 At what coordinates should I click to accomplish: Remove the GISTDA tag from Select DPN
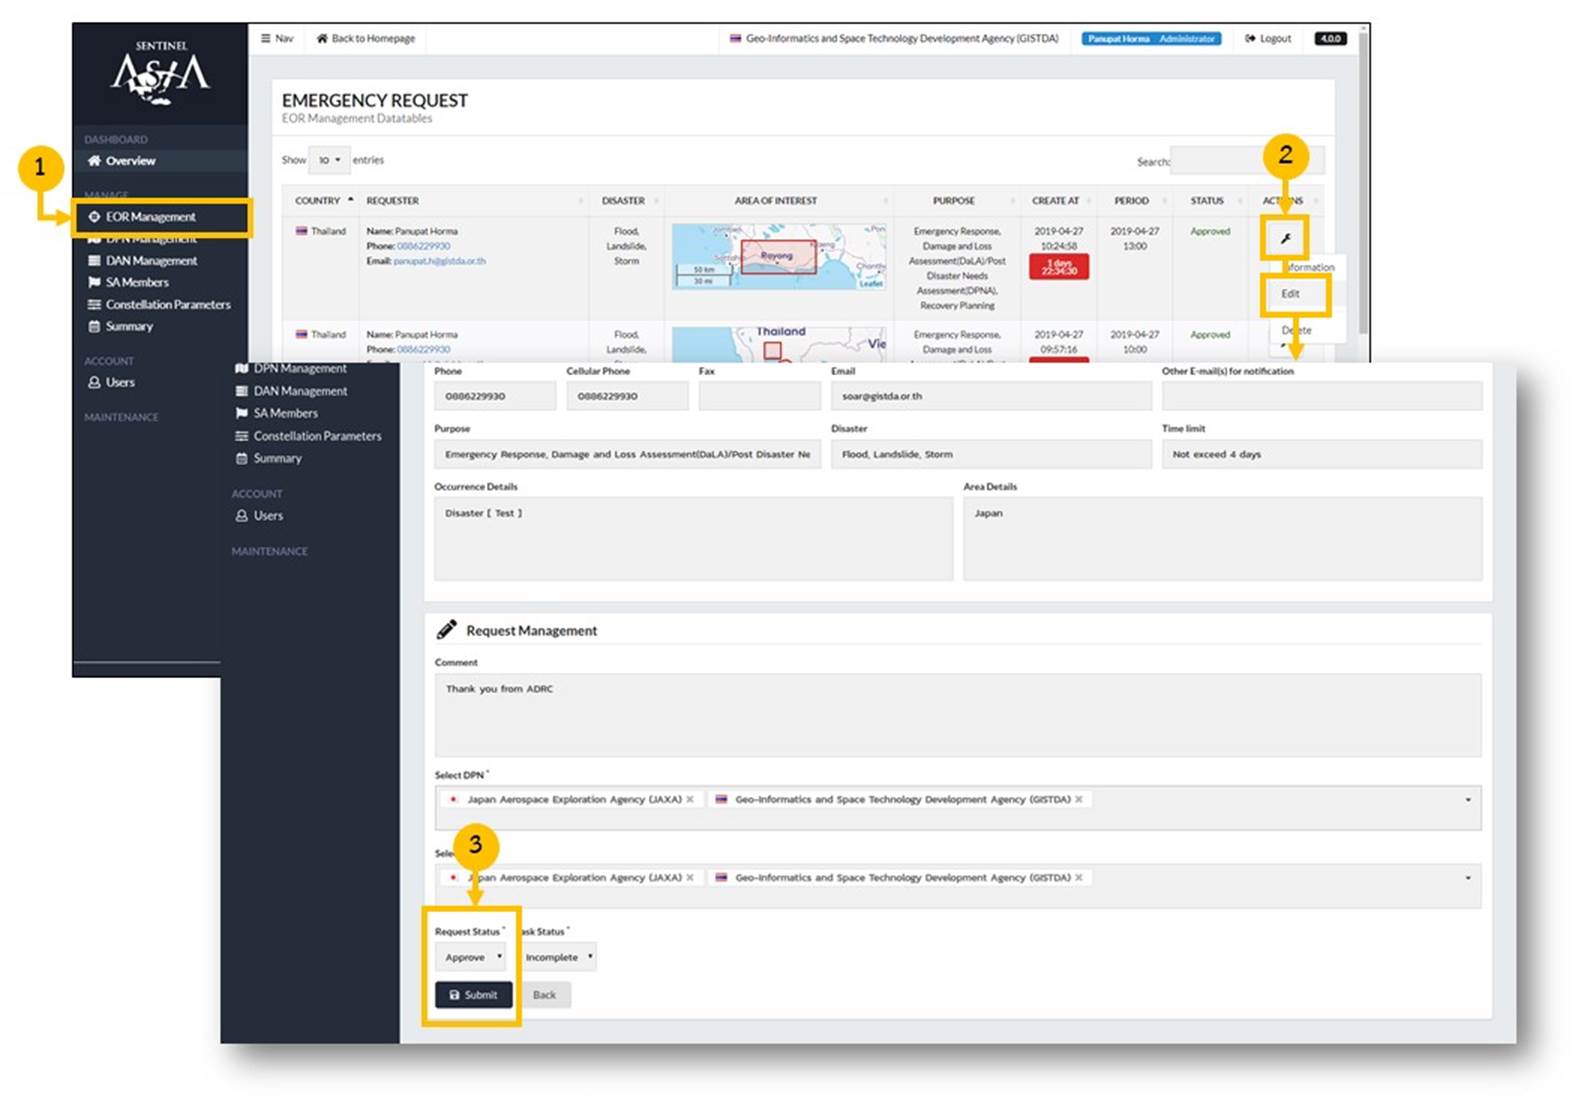[x=1079, y=800]
